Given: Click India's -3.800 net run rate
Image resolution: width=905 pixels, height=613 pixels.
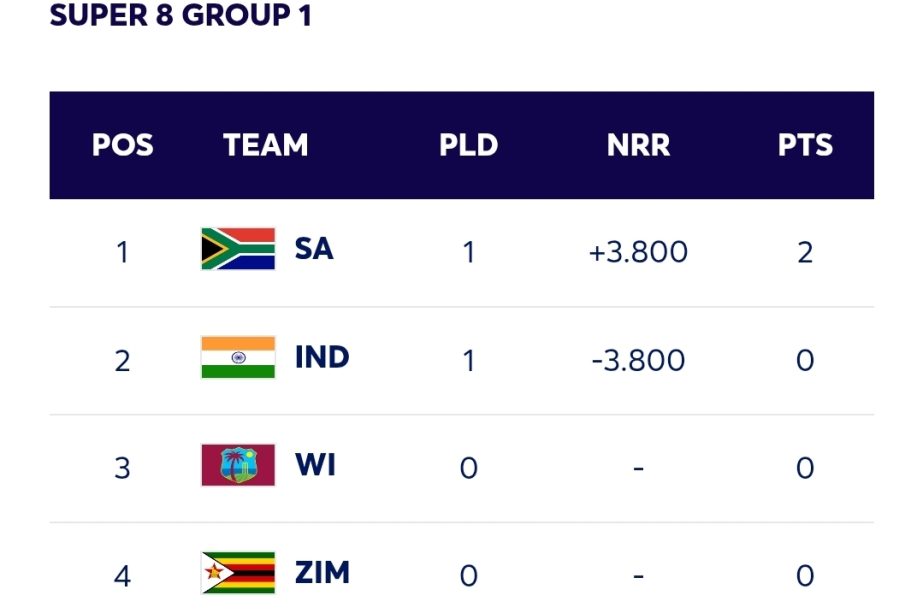Looking at the screenshot, I should [638, 359].
